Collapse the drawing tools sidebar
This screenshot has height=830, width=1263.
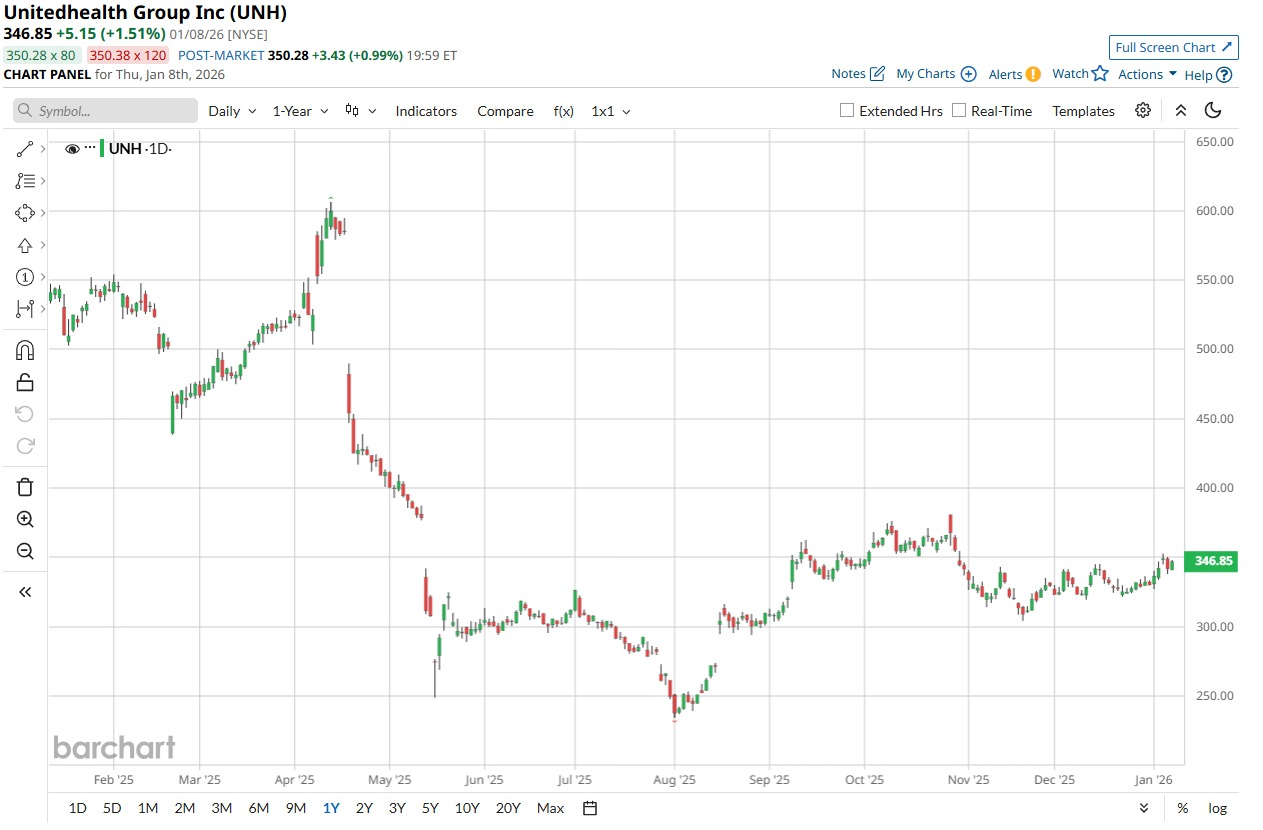25,592
